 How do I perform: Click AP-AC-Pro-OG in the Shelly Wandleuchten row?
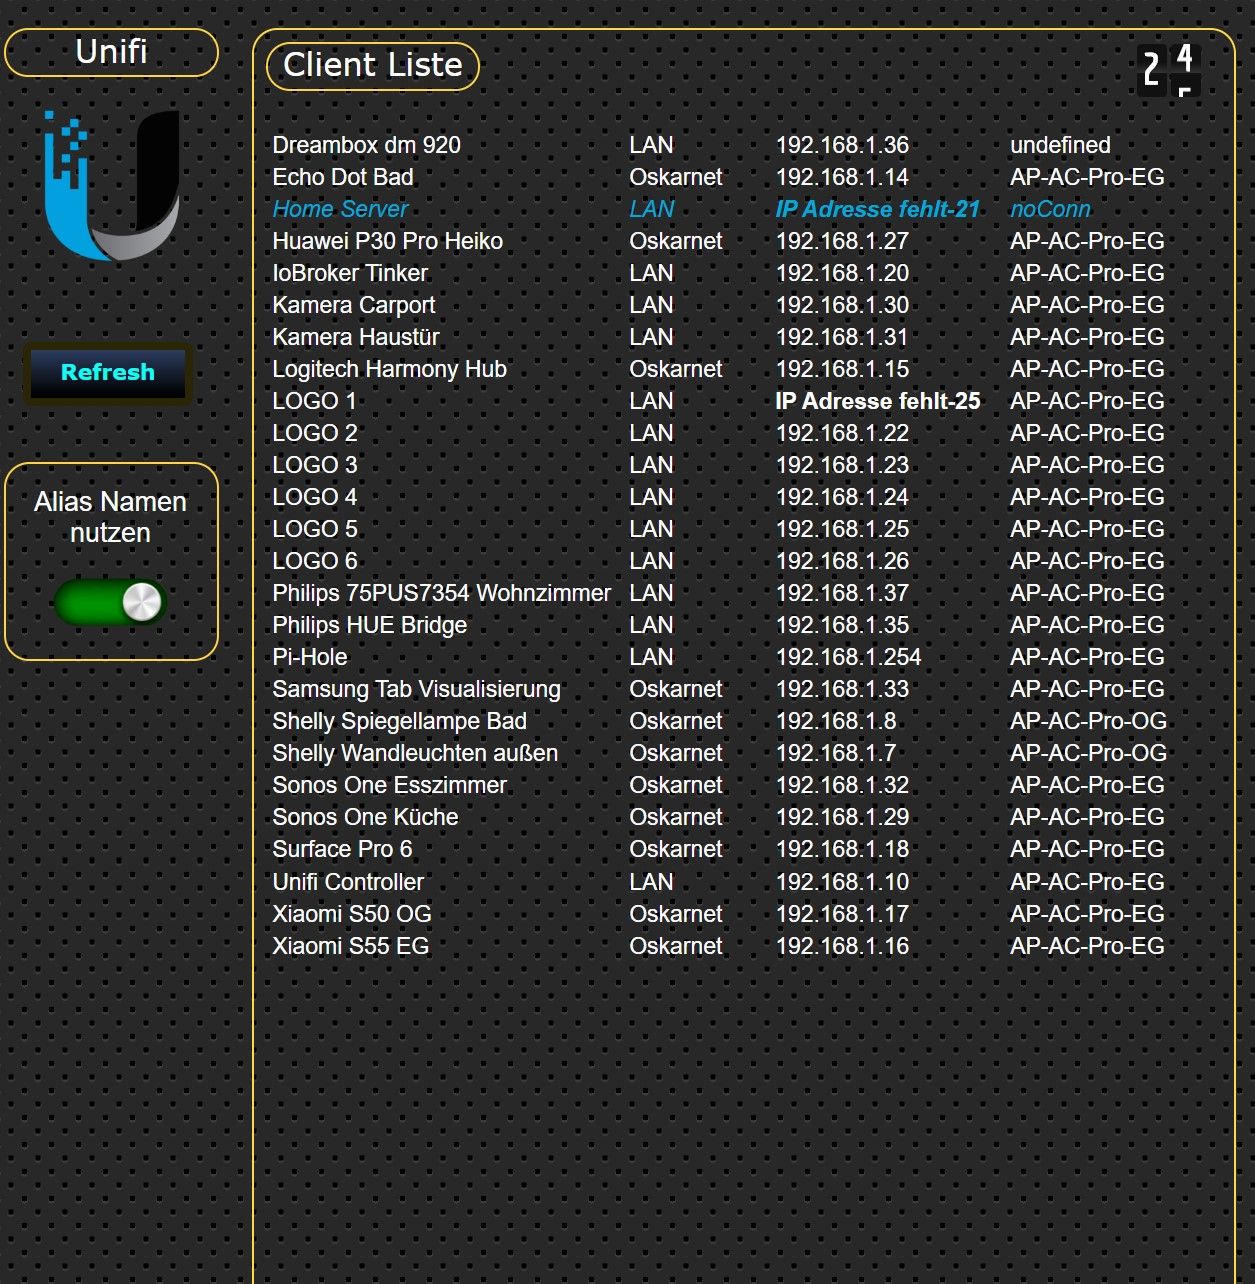click(x=1088, y=753)
